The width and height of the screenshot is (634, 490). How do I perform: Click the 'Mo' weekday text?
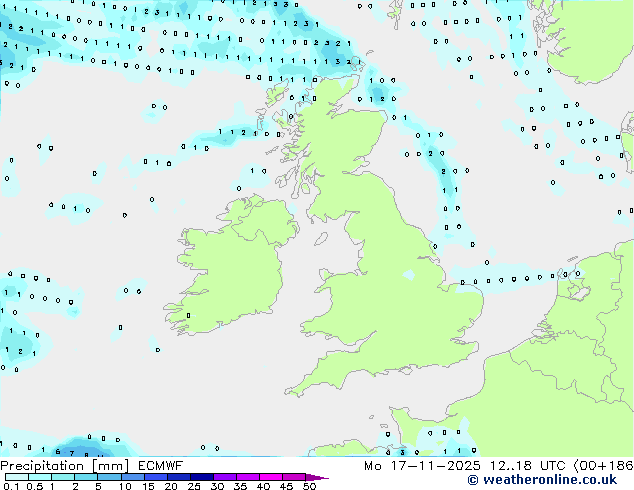click(x=372, y=466)
